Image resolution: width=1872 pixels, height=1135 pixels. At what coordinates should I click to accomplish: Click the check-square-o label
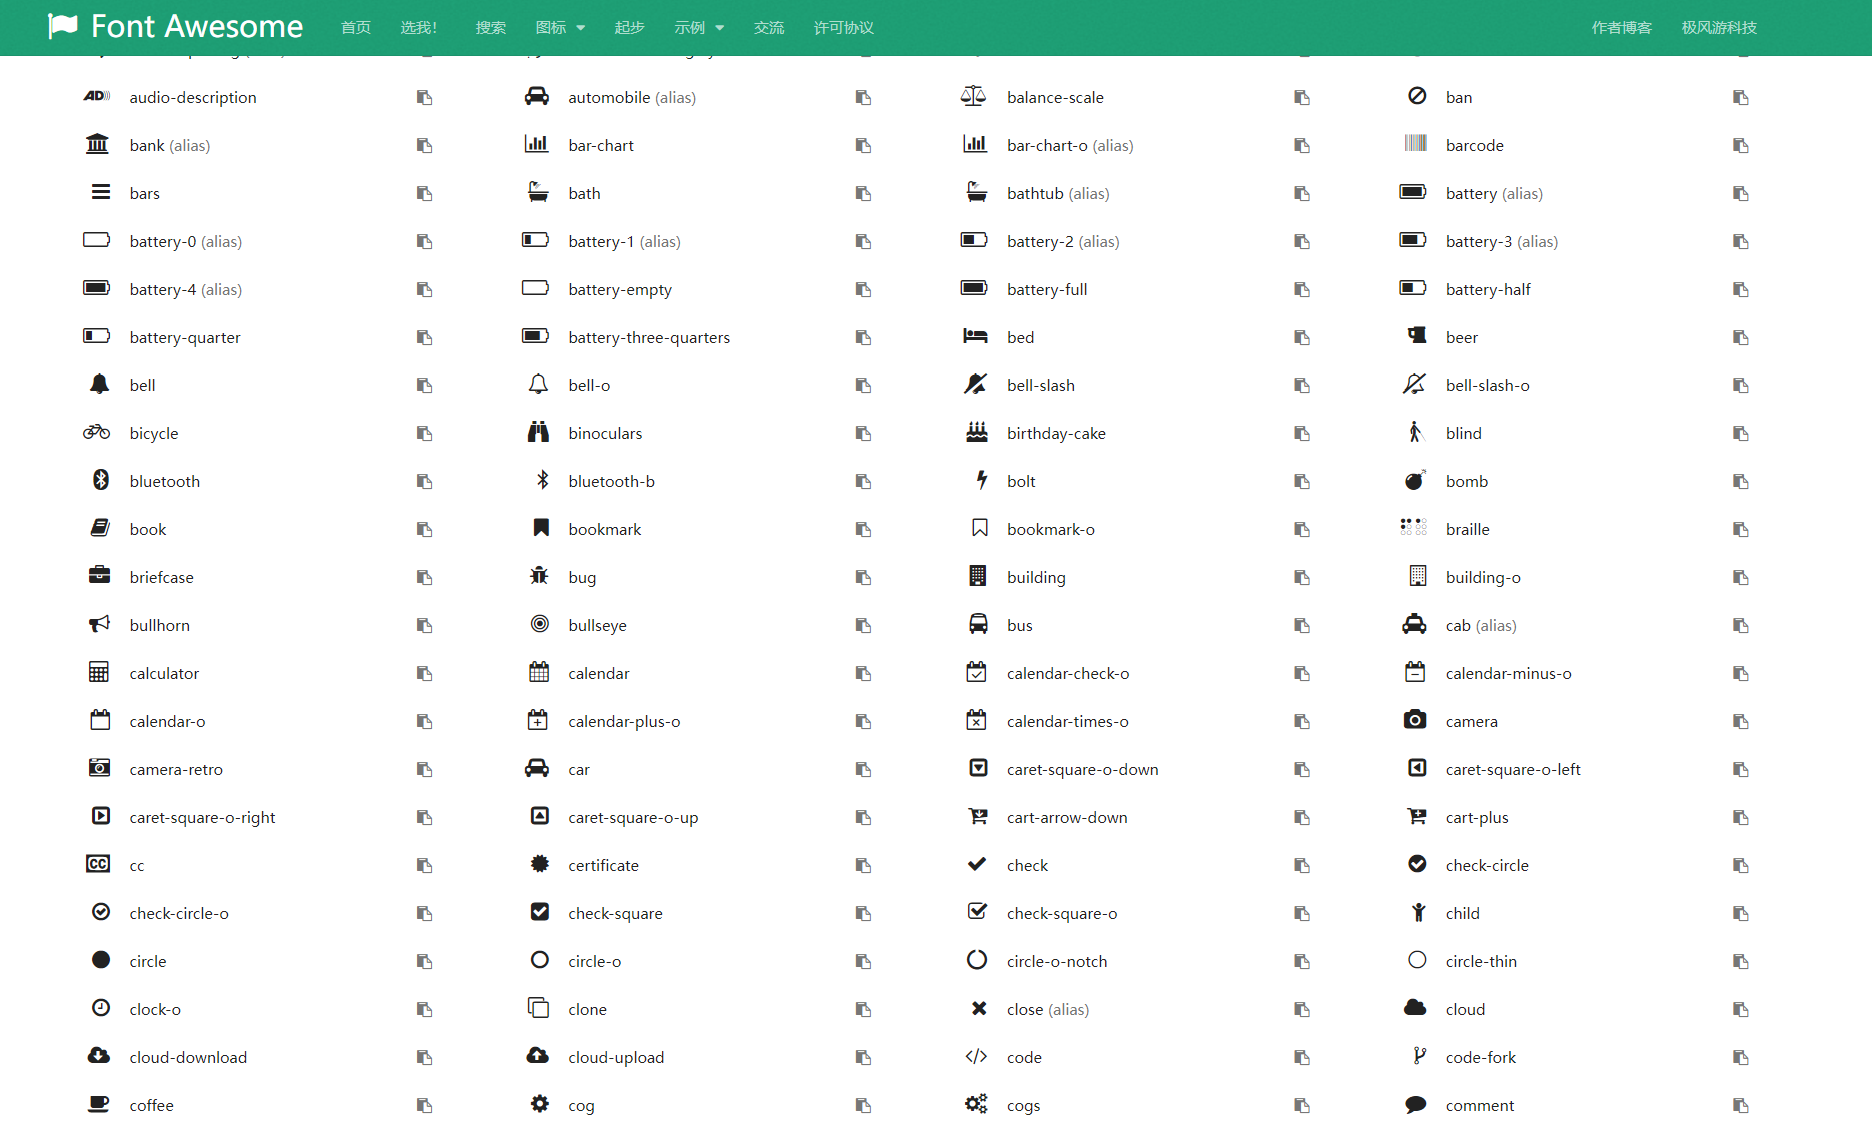point(1062,913)
